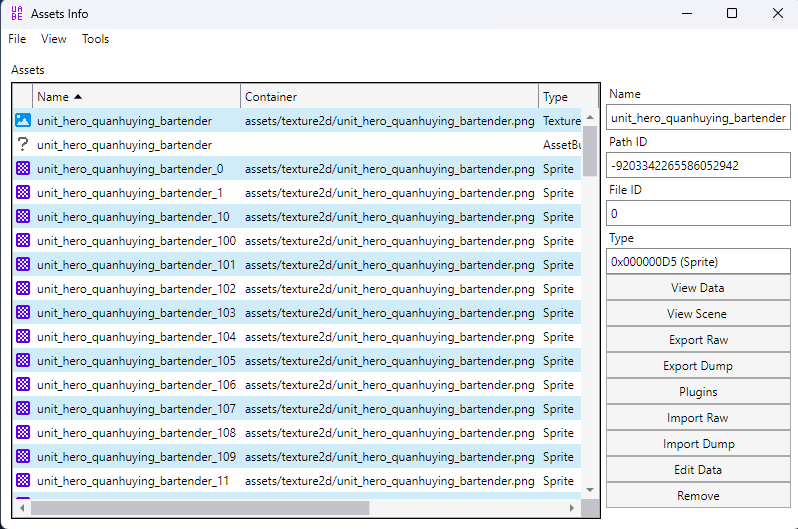Image resolution: width=798 pixels, height=529 pixels.
Task: Click the sprite icon for unit_hero_quanhuying_bartender_108
Action: 23,433
